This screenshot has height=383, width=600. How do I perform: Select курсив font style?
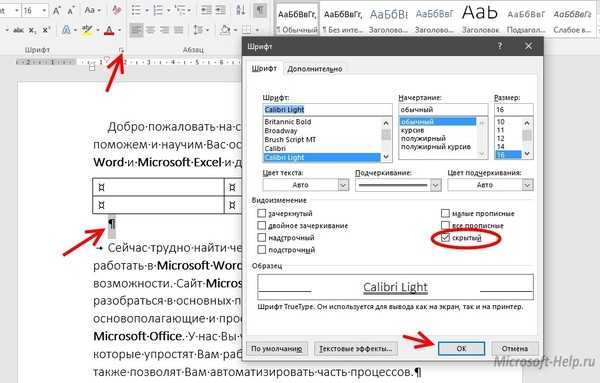click(412, 130)
